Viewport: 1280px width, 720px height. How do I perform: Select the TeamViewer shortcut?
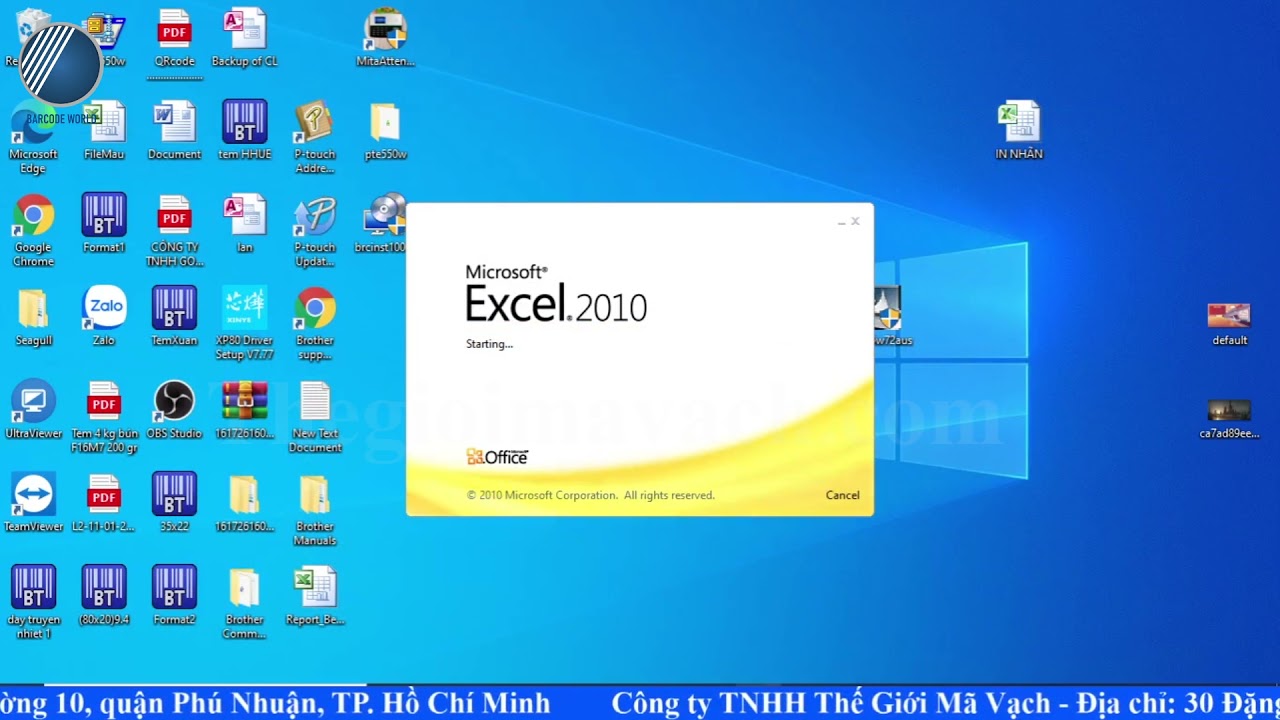33,504
